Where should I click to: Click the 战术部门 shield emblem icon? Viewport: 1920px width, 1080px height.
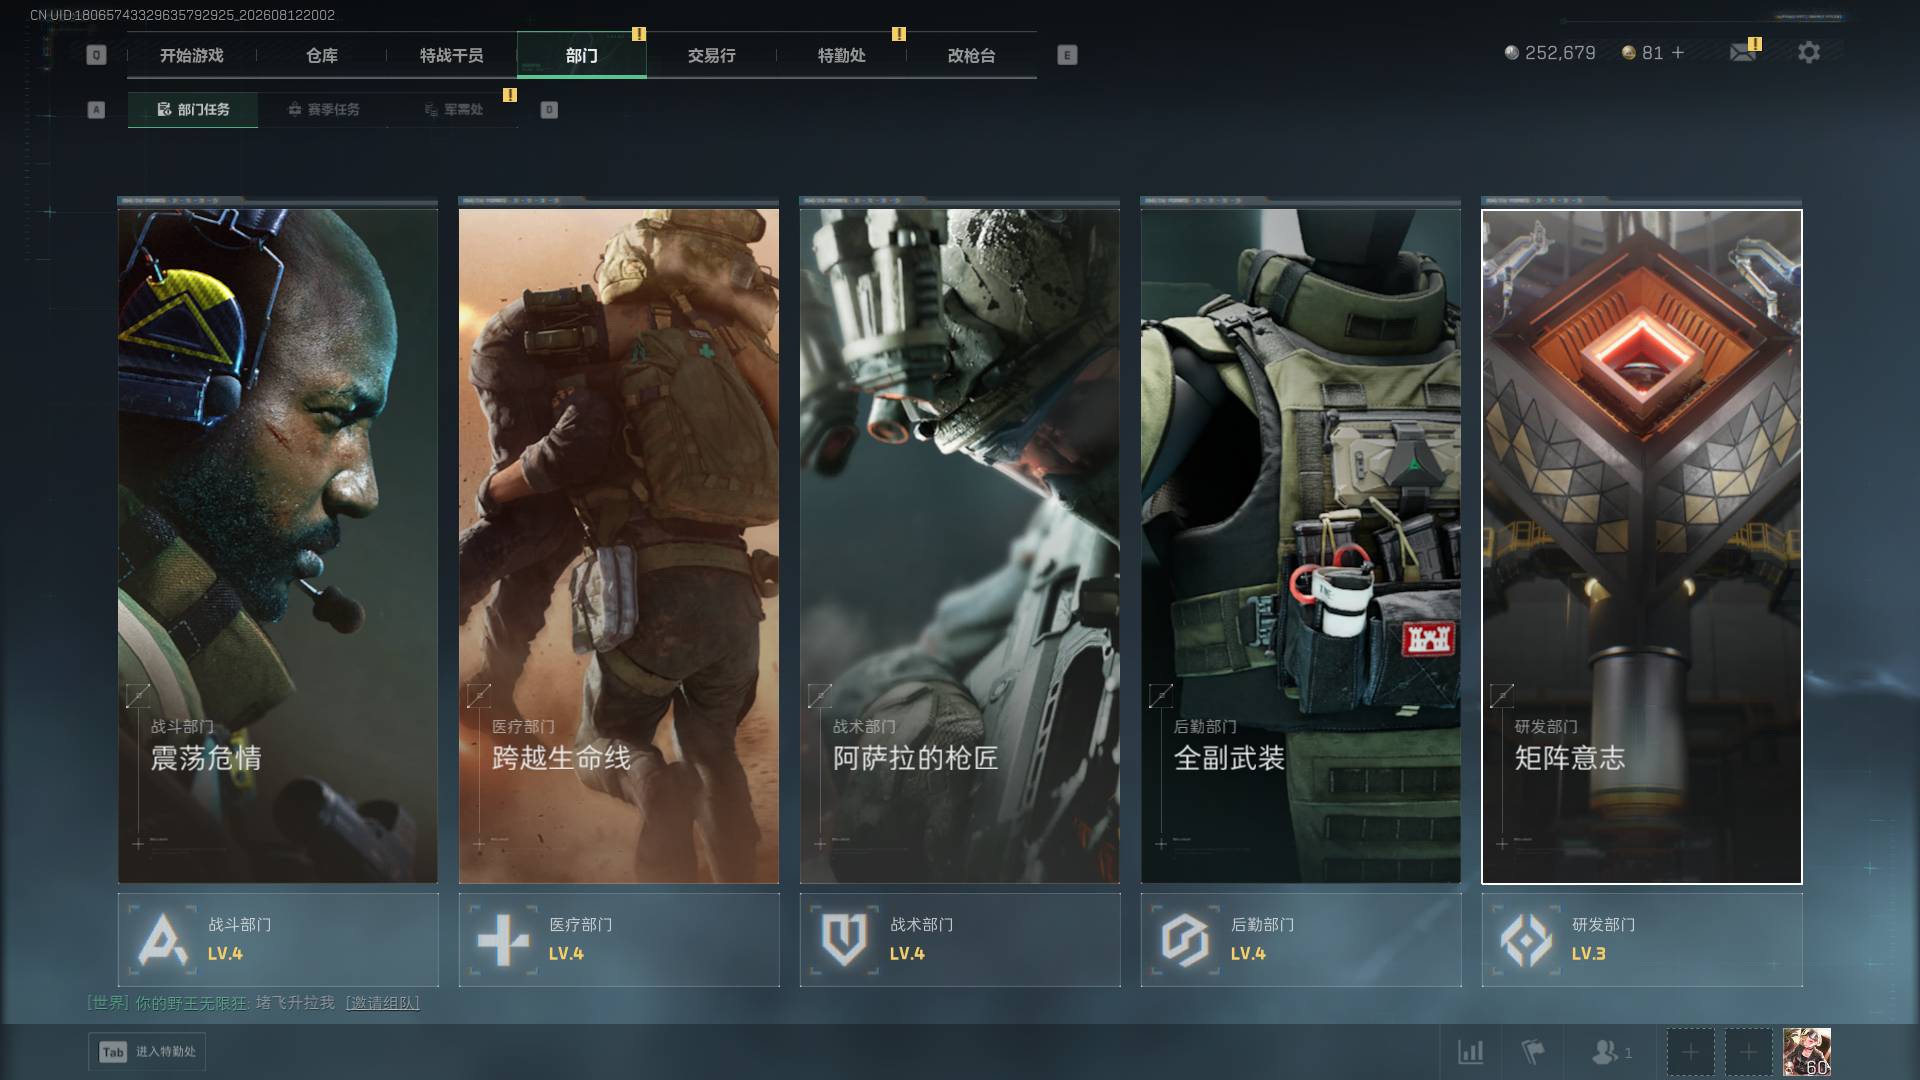coord(844,940)
